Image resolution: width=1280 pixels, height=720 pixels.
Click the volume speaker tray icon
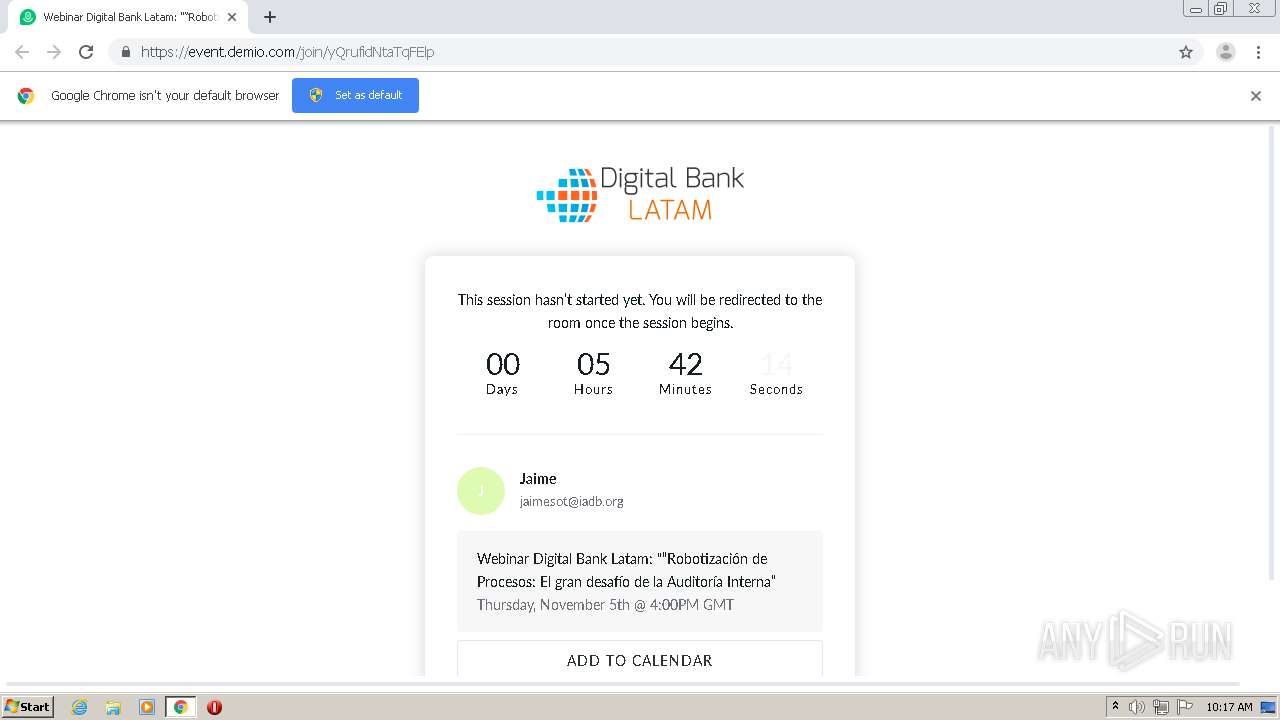click(x=1137, y=707)
